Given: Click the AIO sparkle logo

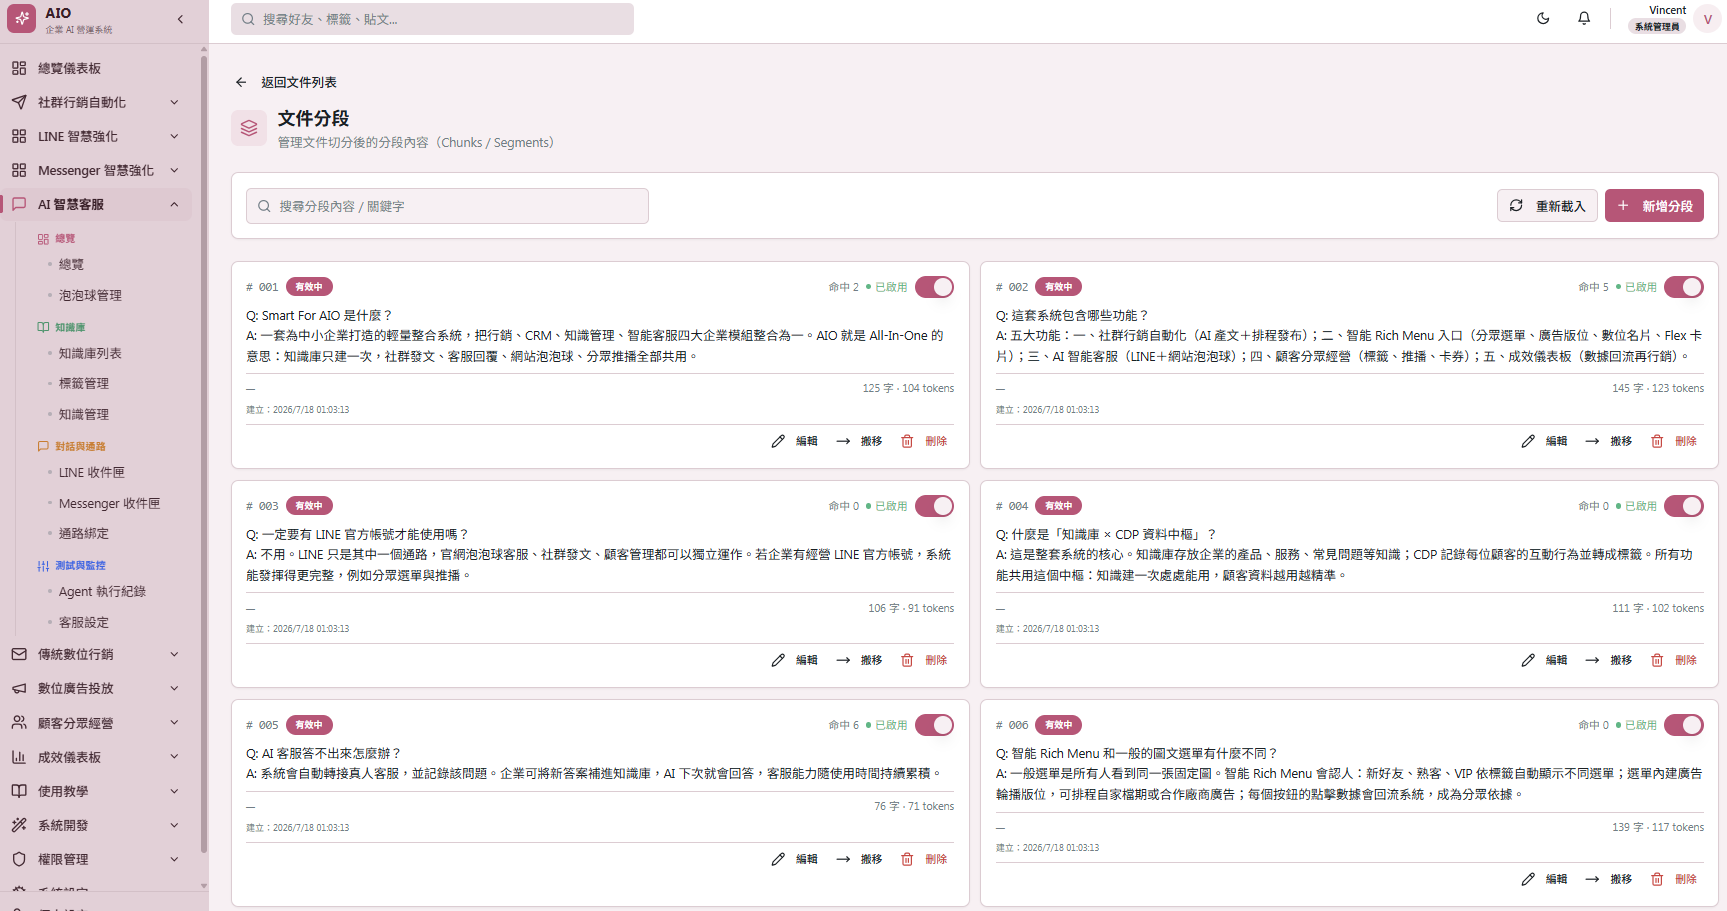Looking at the screenshot, I should point(22,19).
